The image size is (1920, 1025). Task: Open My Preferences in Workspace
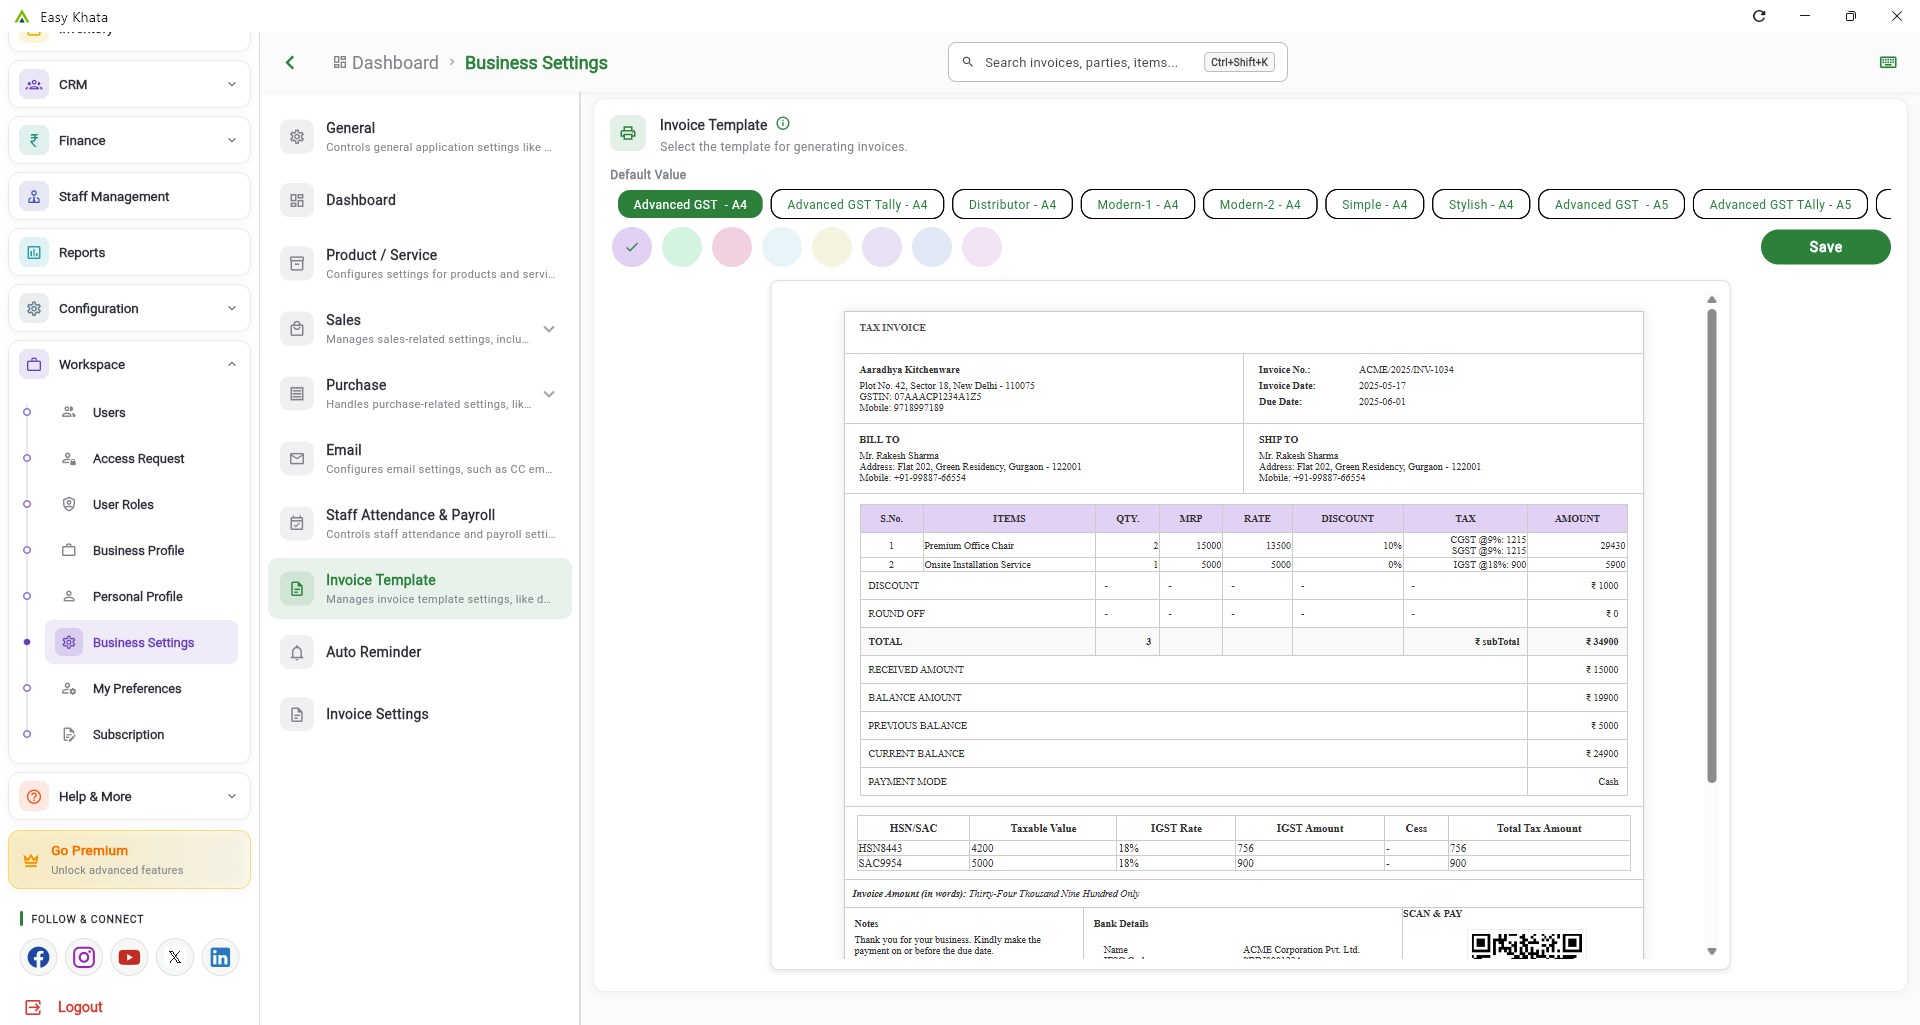[137, 689]
